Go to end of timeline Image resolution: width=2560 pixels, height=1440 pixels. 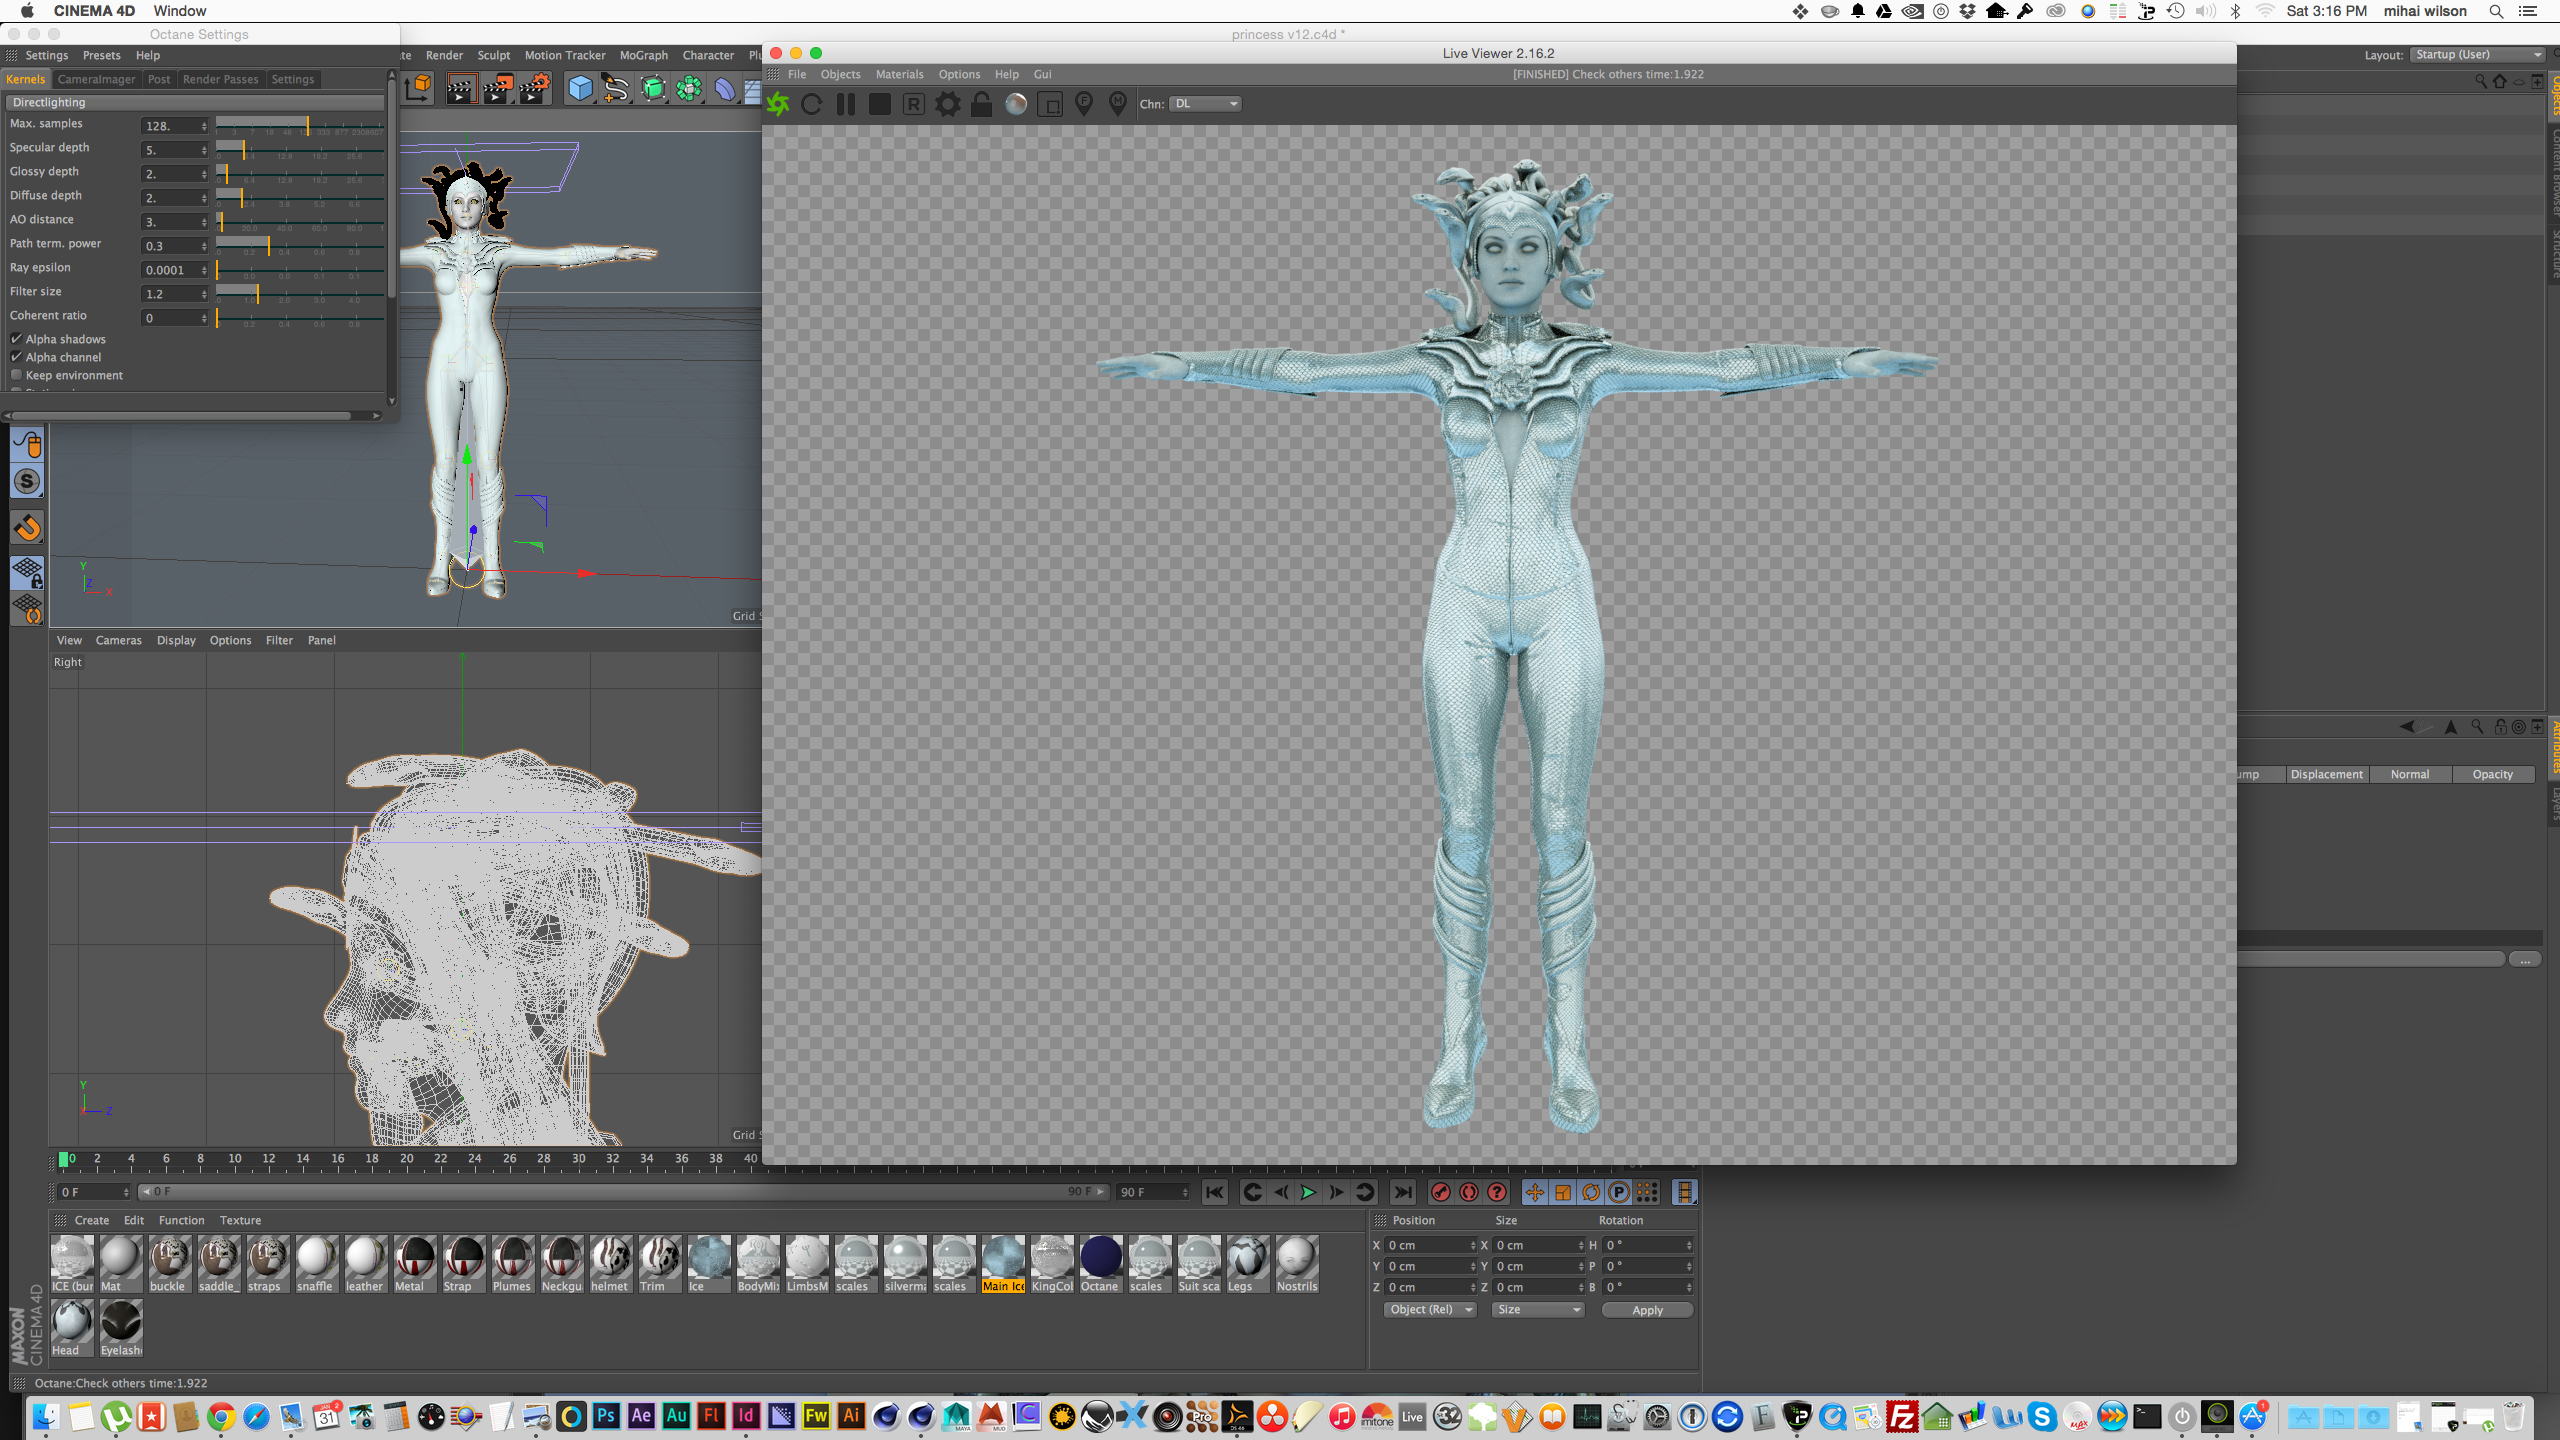pyautogui.click(x=1403, y=1192)
